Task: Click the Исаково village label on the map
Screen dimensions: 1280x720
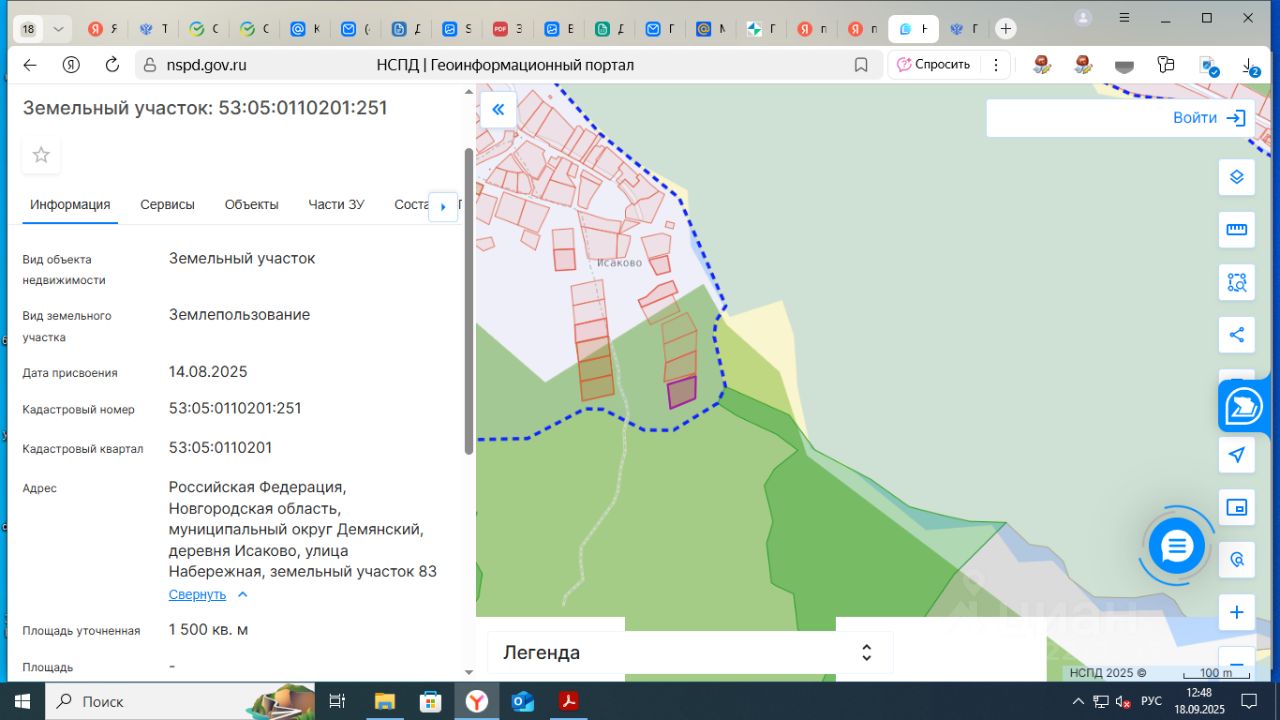Action: pyautogui.click(x=619, y=263)
